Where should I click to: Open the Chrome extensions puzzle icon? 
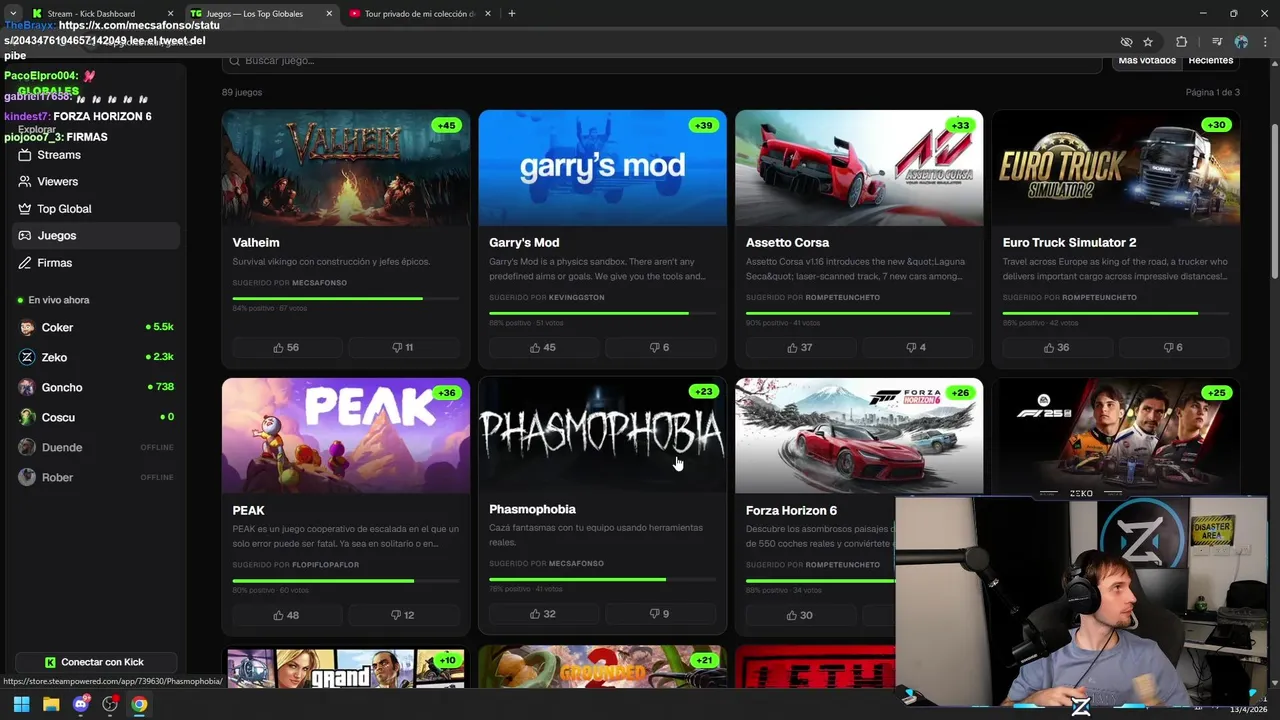click(1181, 42)
